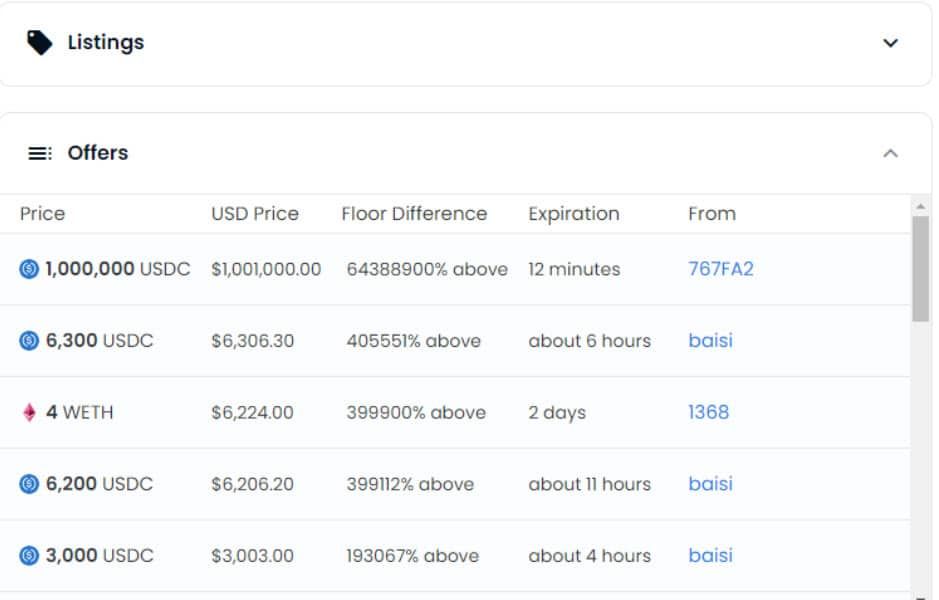Click the USD Price column header
The width and height of the screenshot is (939, 600).
click(x=255, y=214)
